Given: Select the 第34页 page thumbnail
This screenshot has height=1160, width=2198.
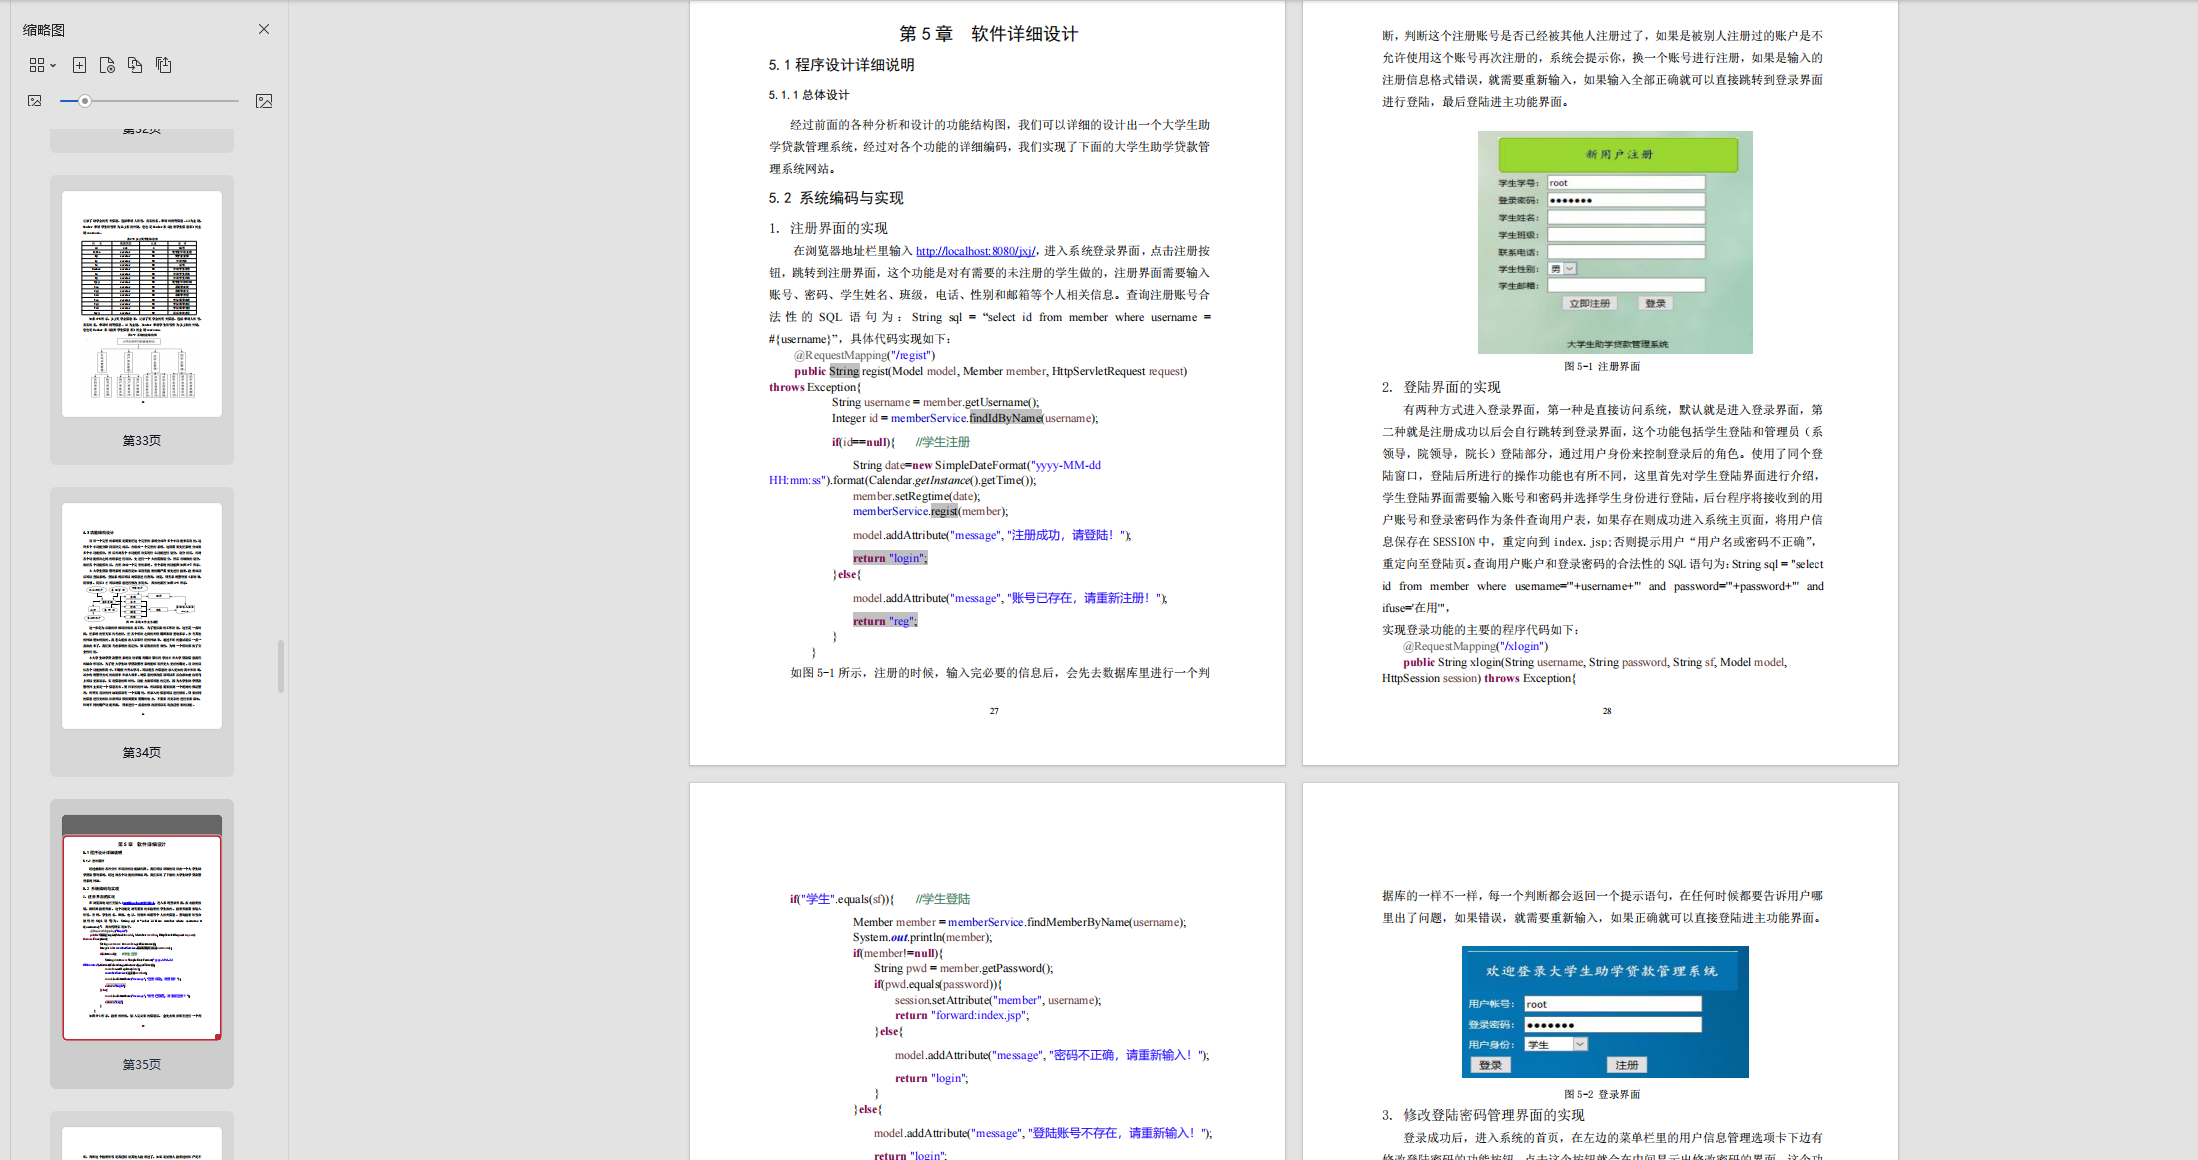Looking at the screenshot, I should coord(141,614).
